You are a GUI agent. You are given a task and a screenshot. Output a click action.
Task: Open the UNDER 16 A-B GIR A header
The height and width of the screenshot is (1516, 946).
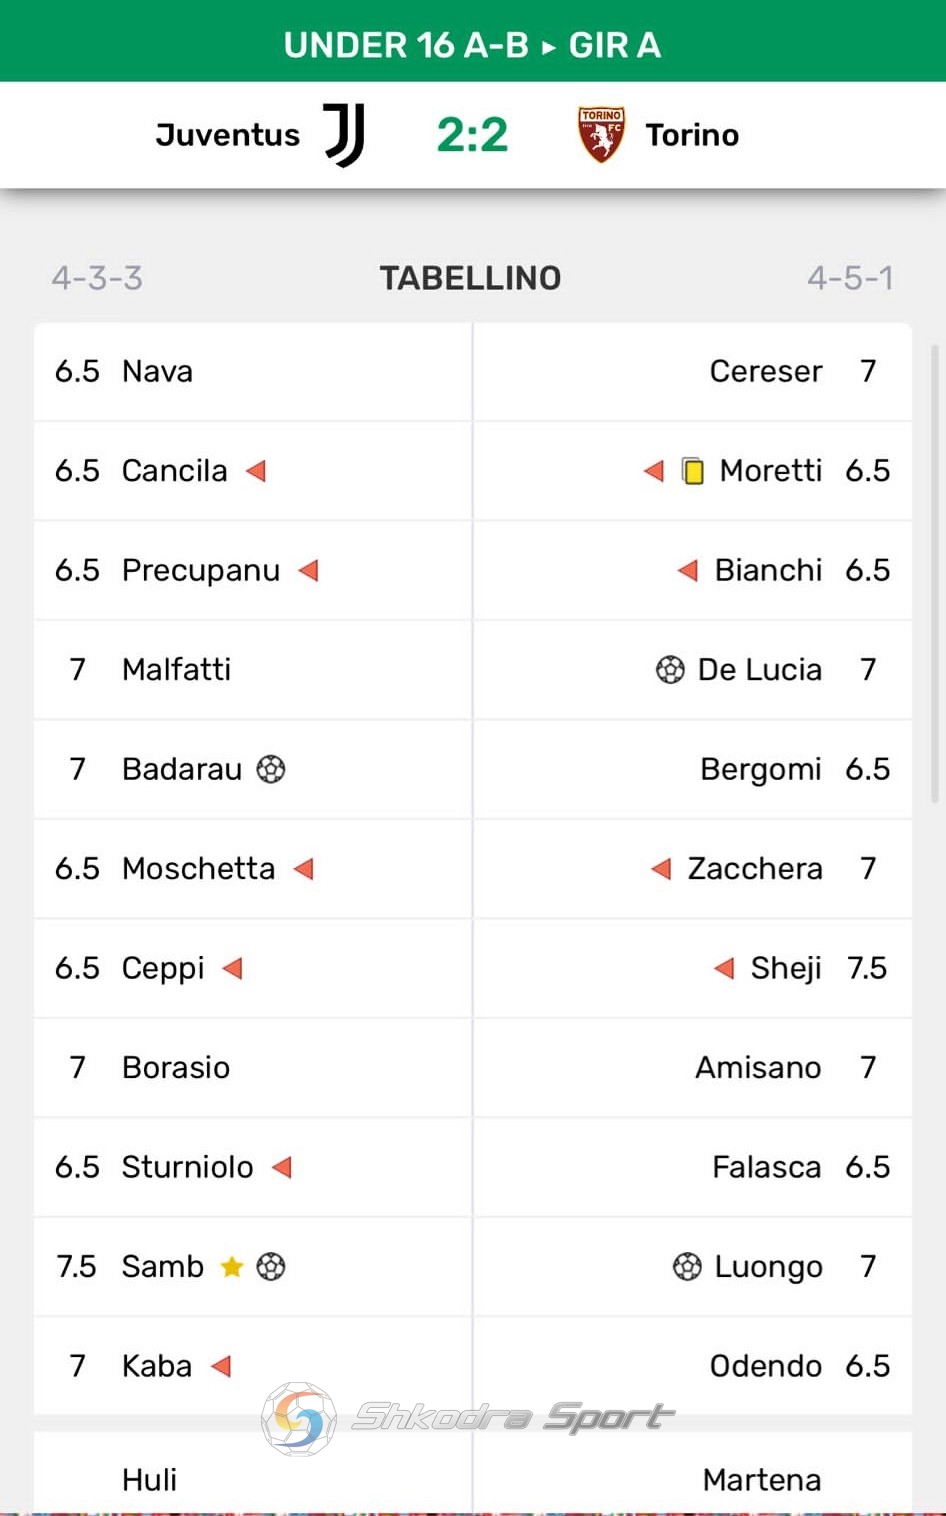click(473, 44)
